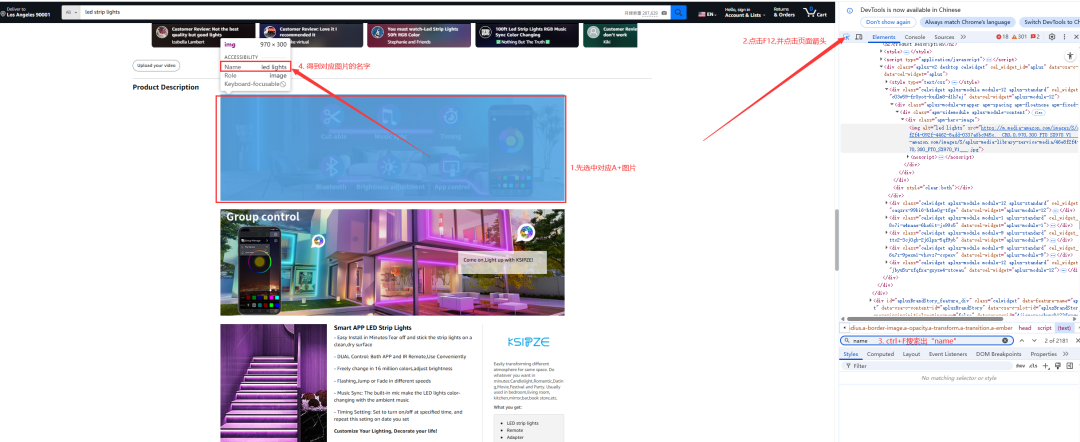This screenshot has height=442, width=1080.
Task: Show the 2 issues flag counter
Action: (1035, 36)
